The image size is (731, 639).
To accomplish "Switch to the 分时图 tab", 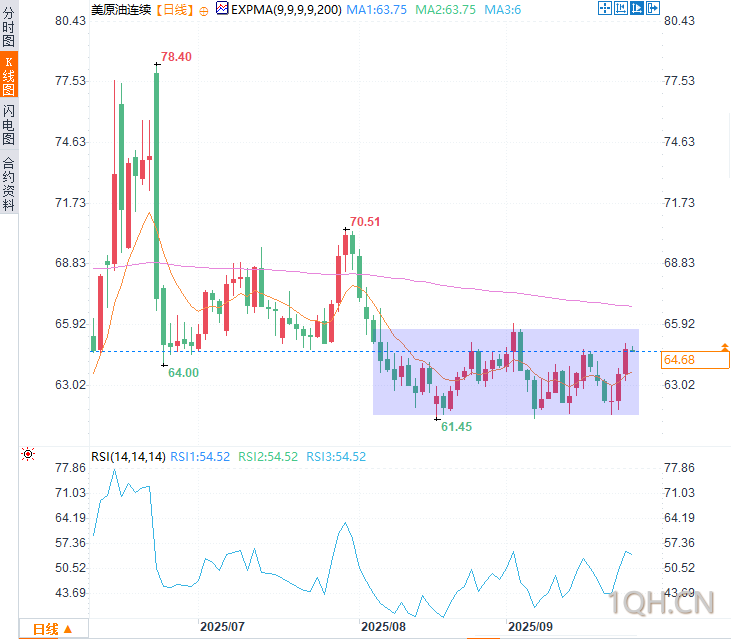I will pos(8,27).
